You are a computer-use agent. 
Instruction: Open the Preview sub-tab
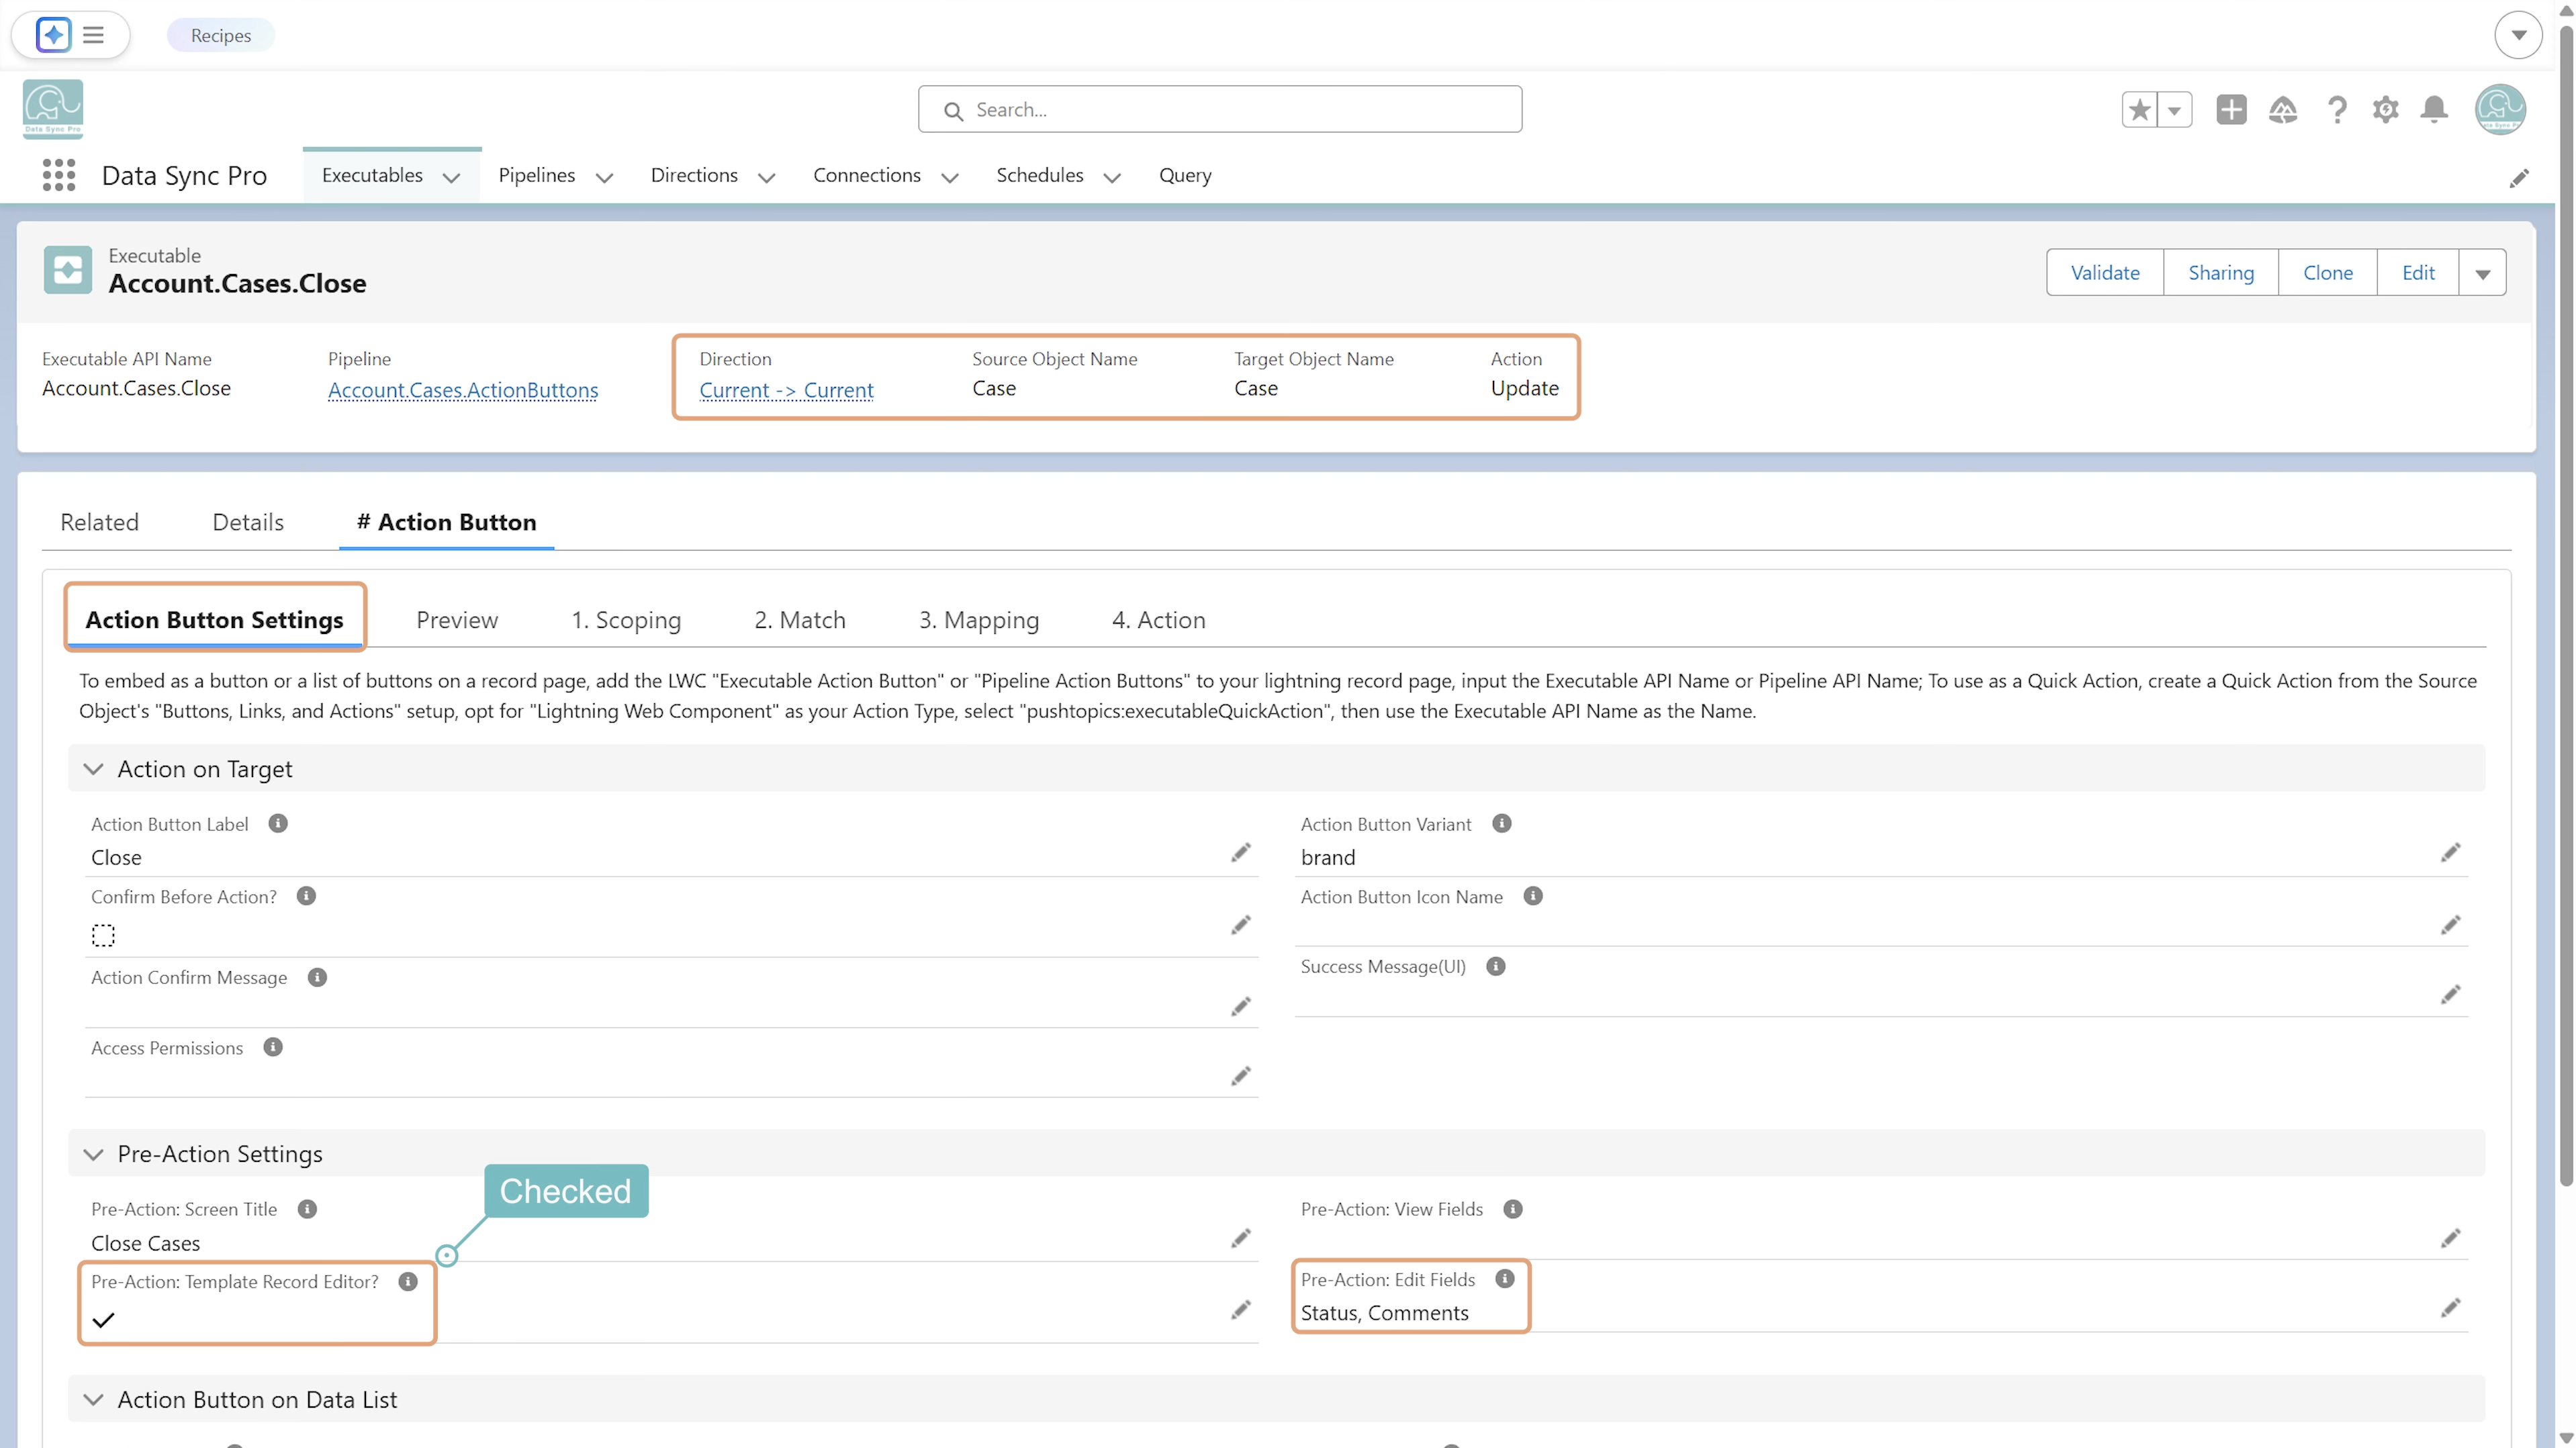(457, 620)
